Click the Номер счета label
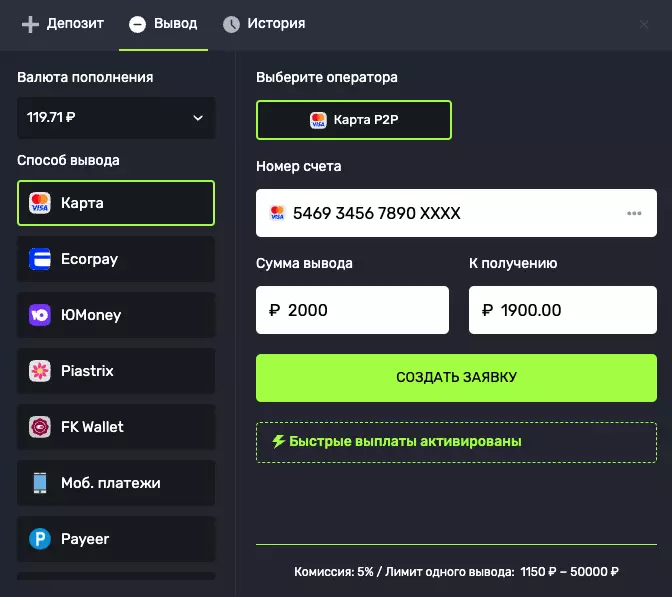The image size is (672, 597). coord(299,166)
